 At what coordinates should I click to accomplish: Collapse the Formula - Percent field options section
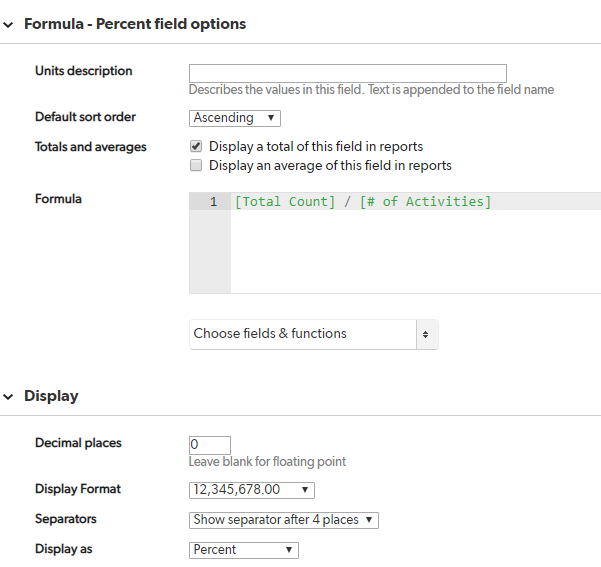pos(8,25)
